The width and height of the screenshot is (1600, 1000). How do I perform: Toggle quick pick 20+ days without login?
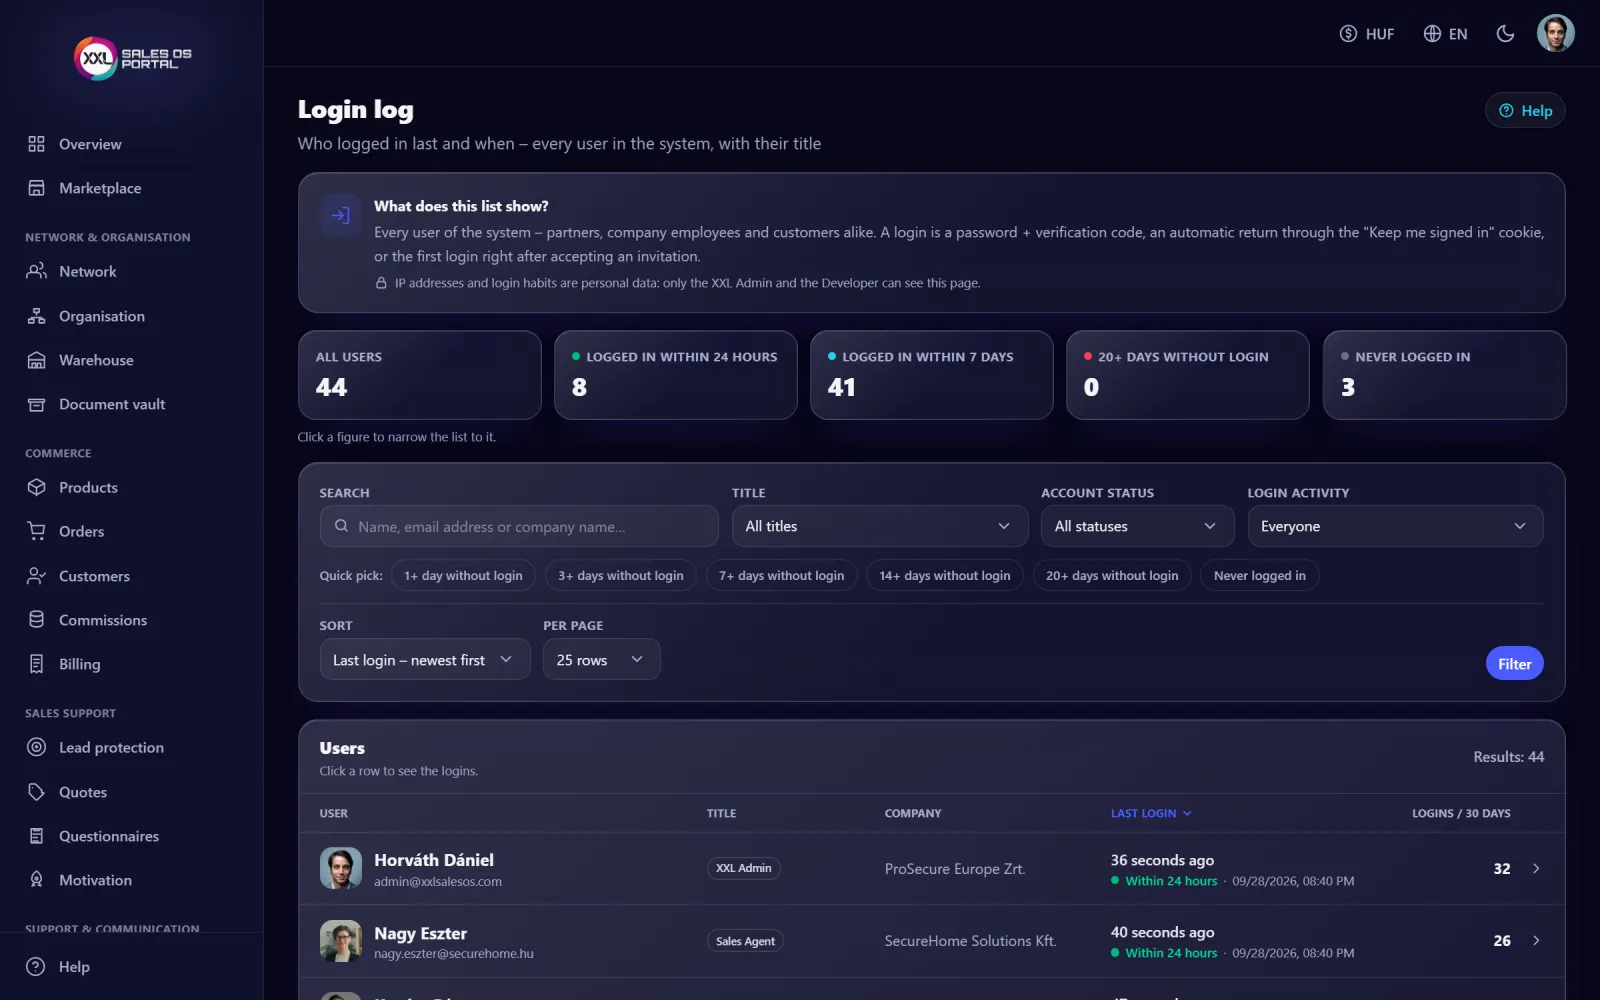click(1112, 576)
